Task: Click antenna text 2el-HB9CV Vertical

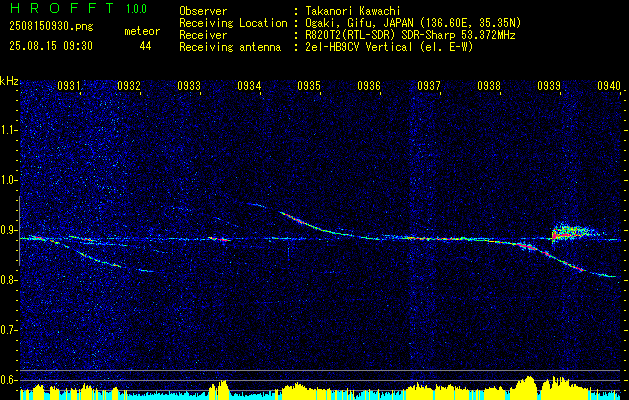Action: (359, 47)
